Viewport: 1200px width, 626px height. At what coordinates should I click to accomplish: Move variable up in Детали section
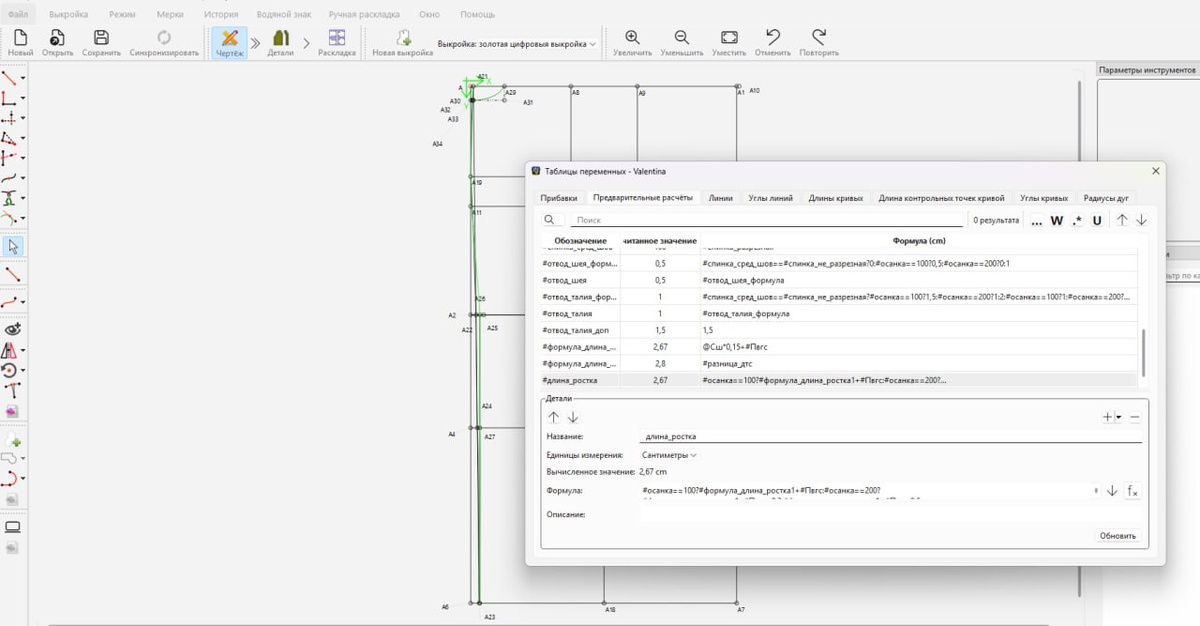tap(554, 417)
